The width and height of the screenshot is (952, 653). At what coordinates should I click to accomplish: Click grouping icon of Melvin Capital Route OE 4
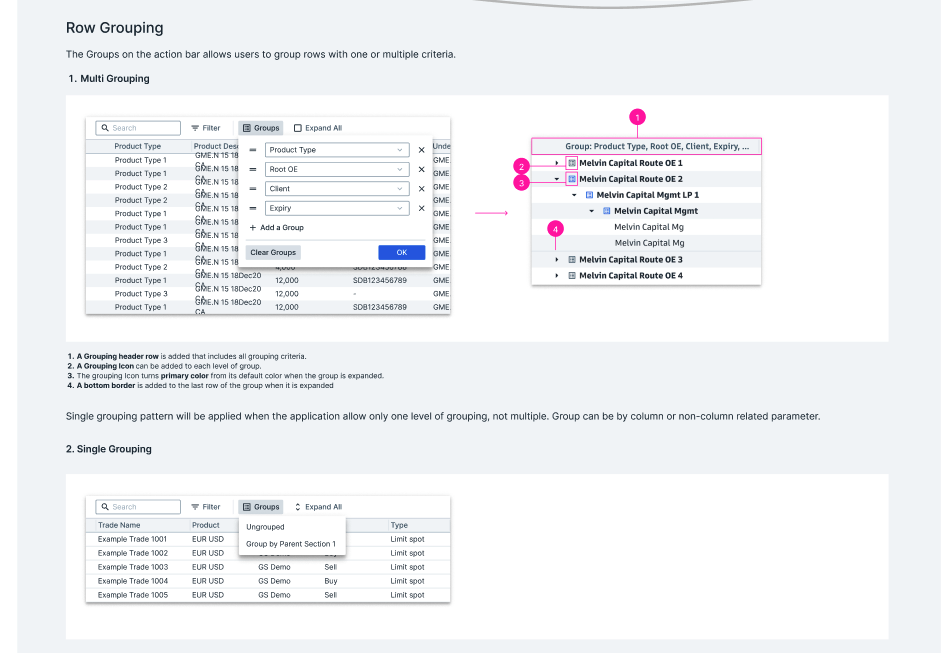click(572, 276)
